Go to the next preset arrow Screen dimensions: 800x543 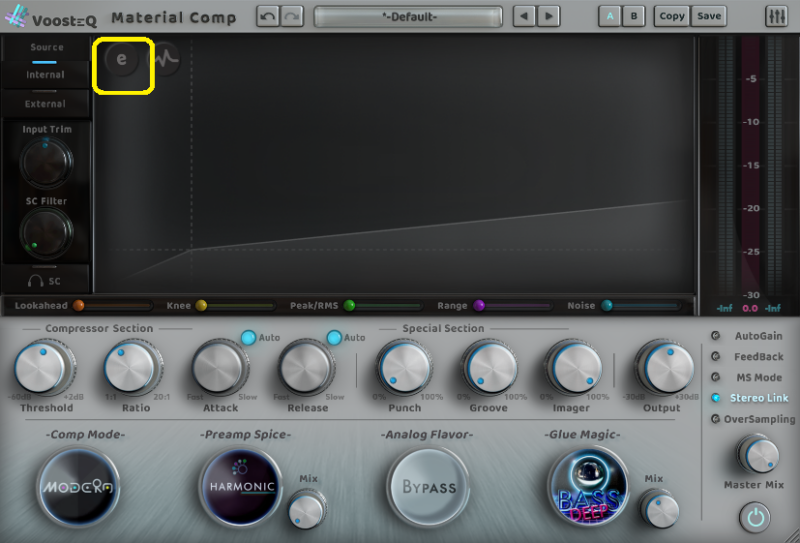[549, 16]
